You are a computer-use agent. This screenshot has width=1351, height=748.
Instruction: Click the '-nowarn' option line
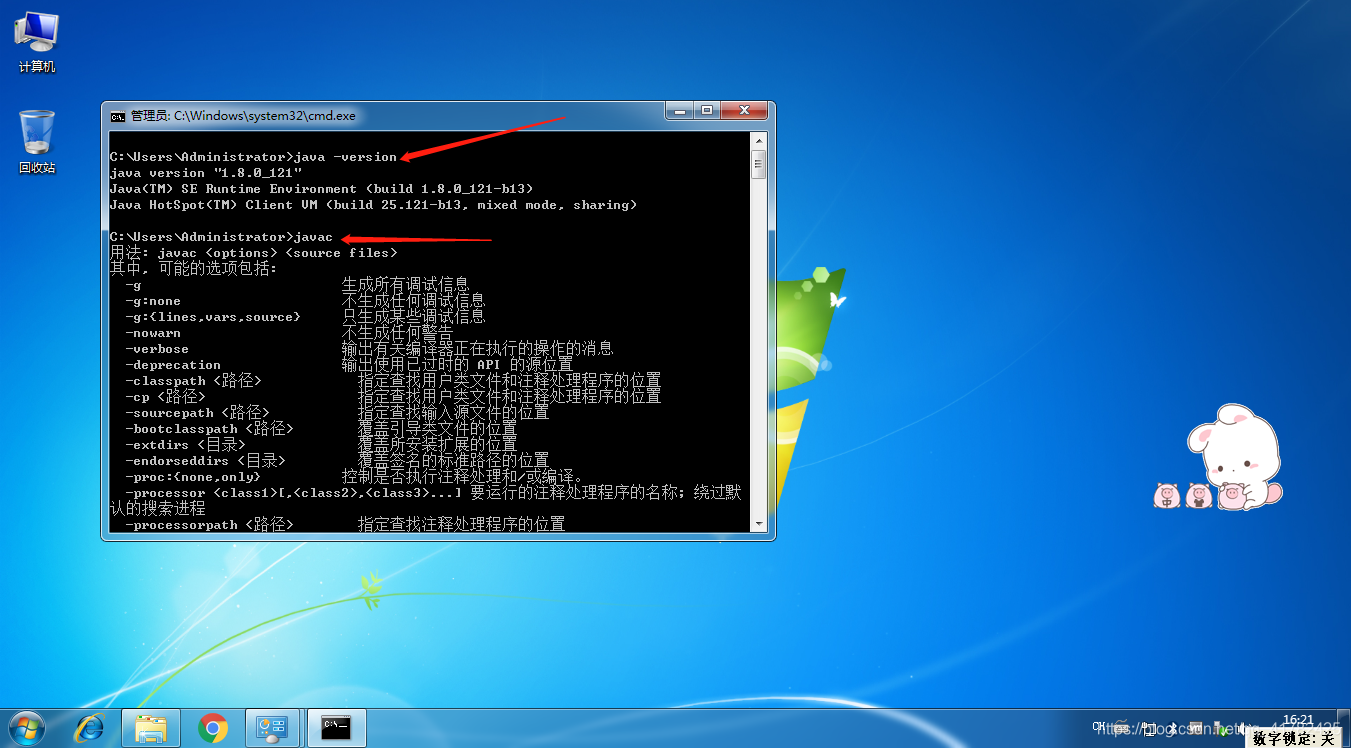pyautogui.click(x=289, y=333)
